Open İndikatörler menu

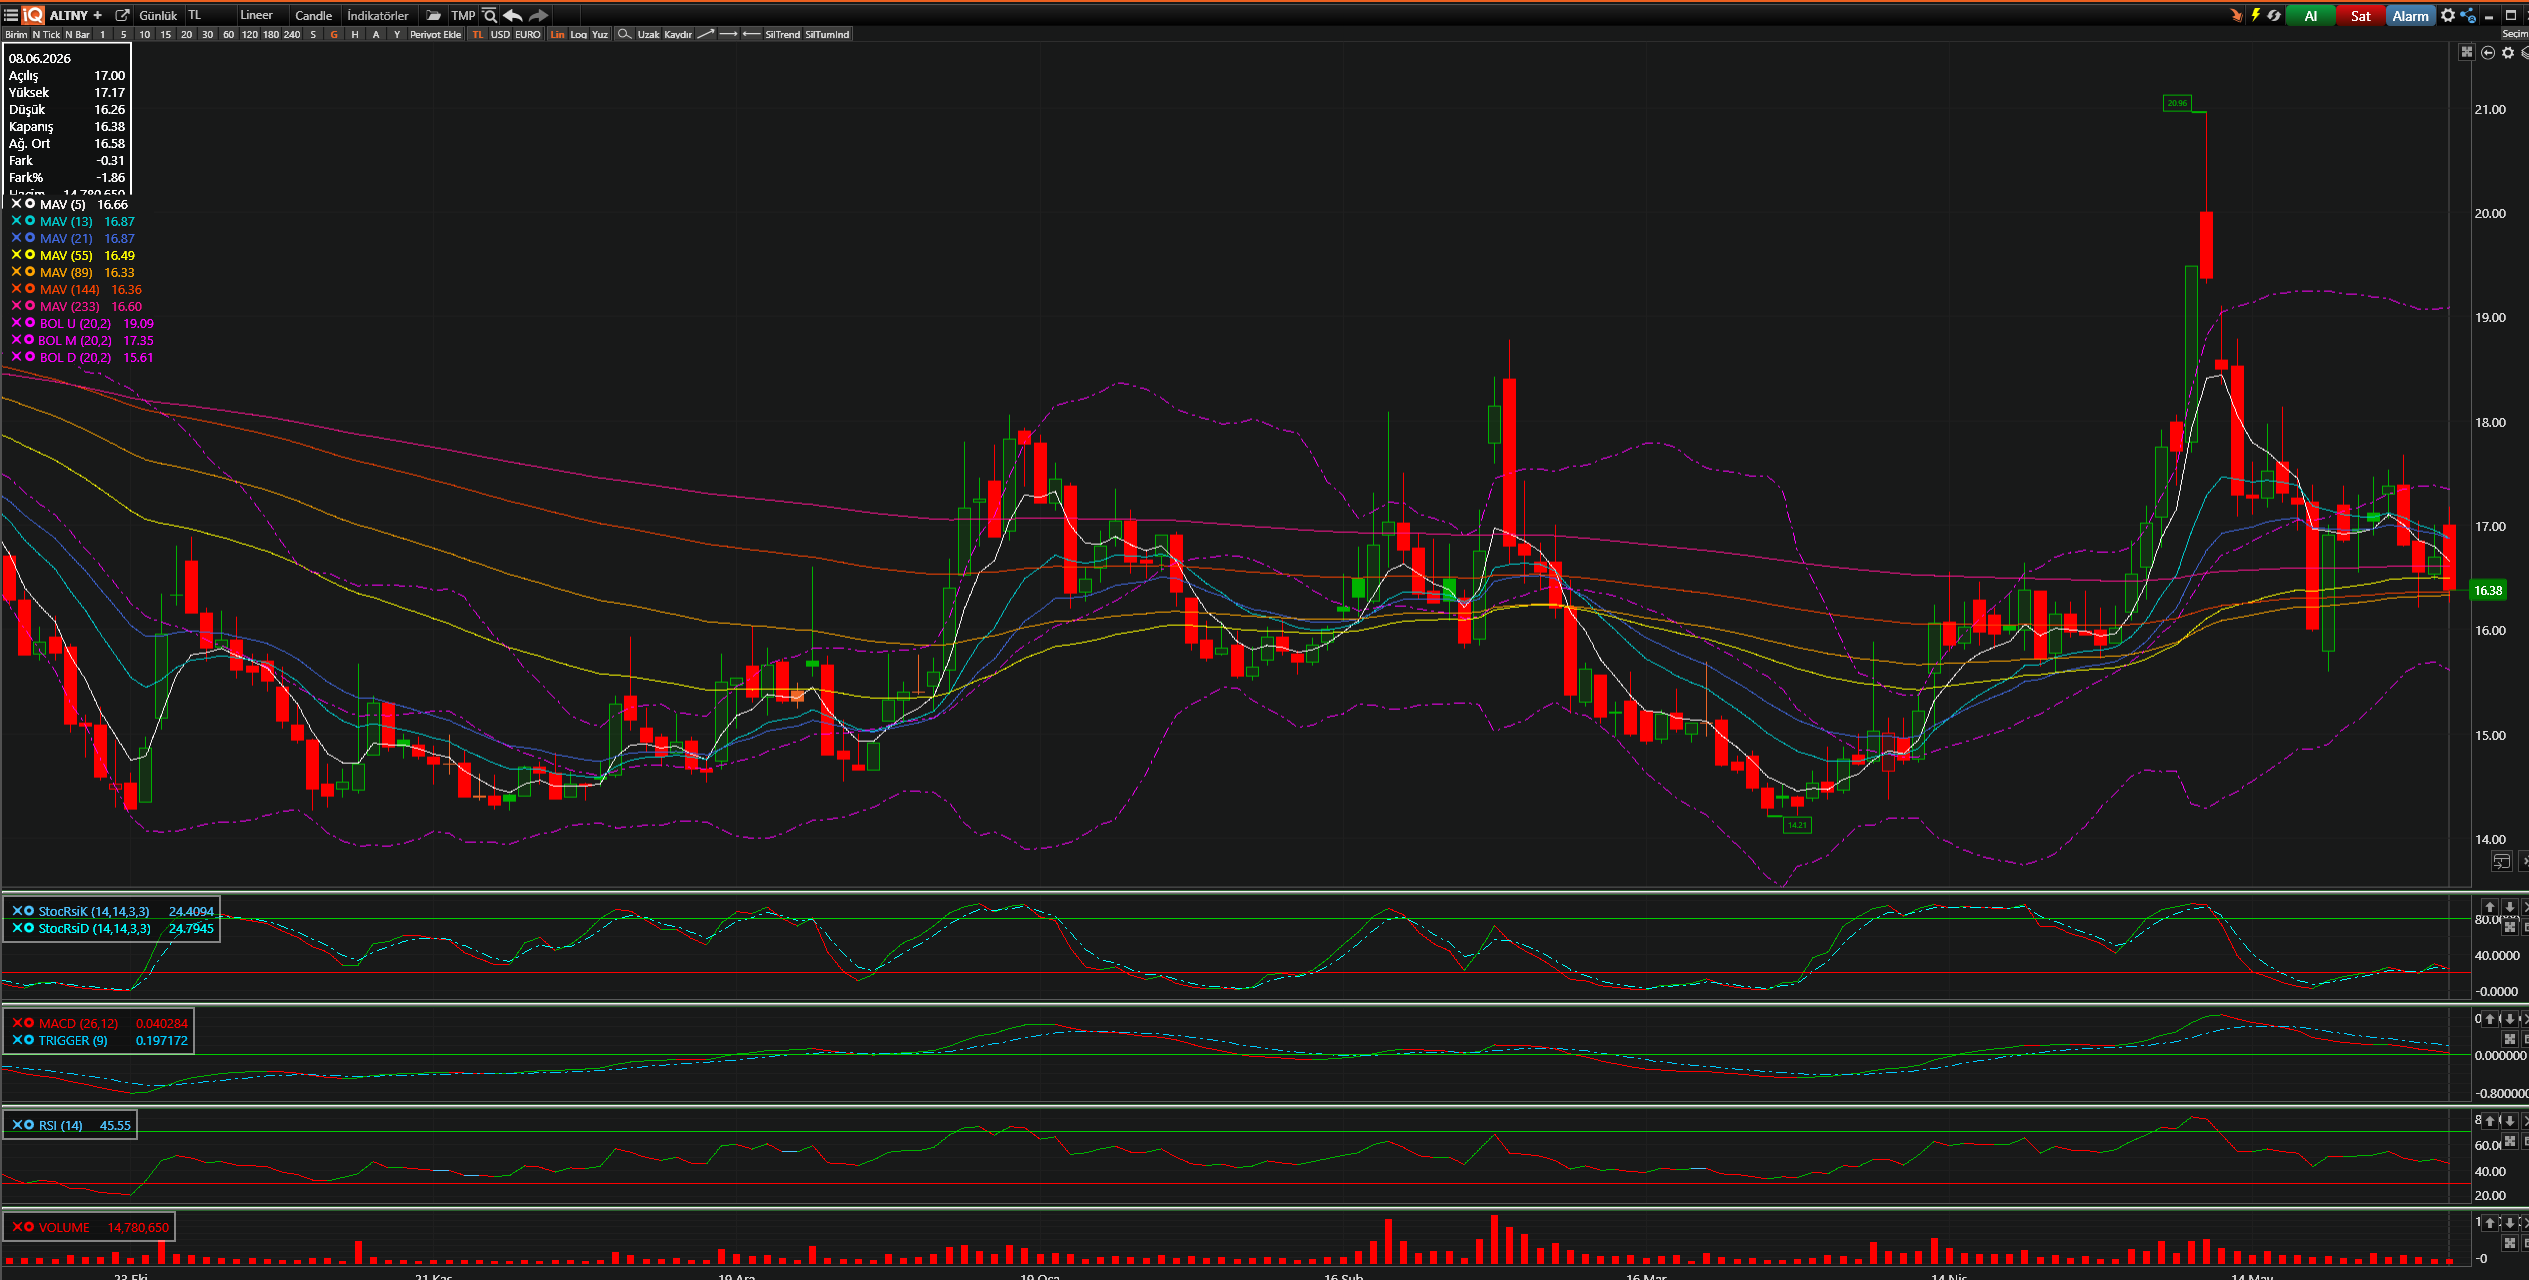(x=378, y=15)
